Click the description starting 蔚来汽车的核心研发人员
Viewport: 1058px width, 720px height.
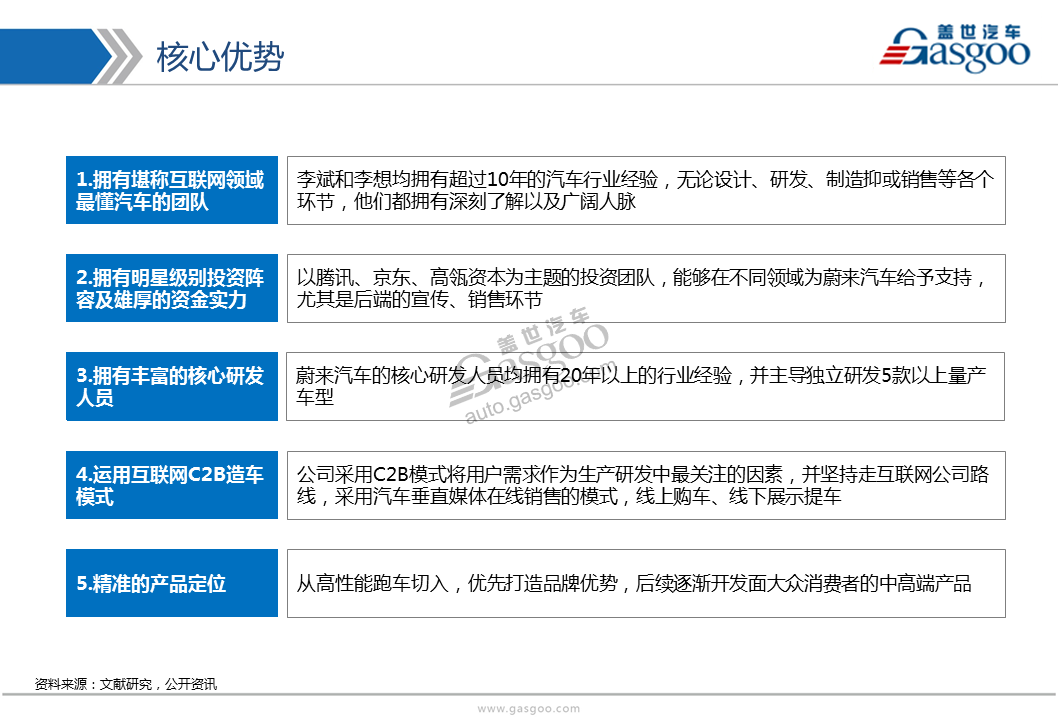[x=646, y=387]
